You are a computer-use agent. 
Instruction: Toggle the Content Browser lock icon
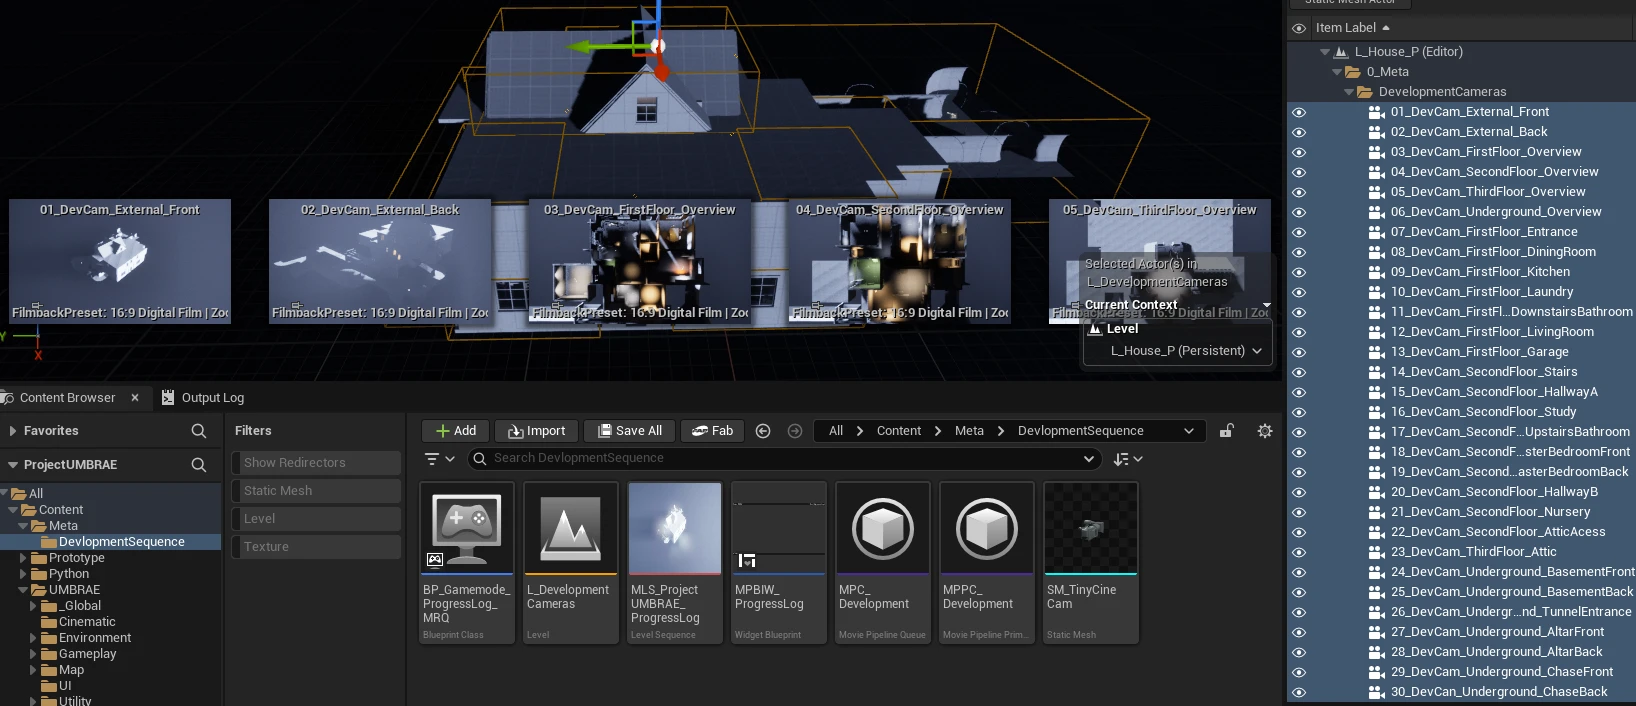[x=1226, y=431]
